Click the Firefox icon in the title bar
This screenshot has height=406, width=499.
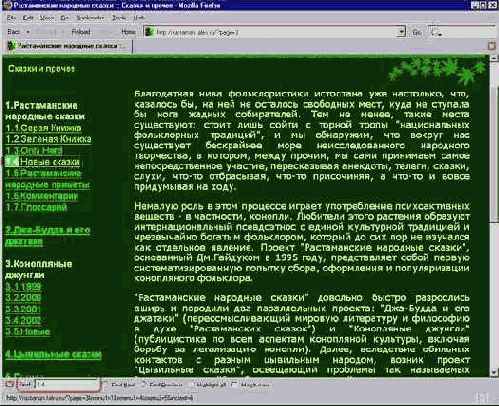pyautogui.click(x=7, y=5)
